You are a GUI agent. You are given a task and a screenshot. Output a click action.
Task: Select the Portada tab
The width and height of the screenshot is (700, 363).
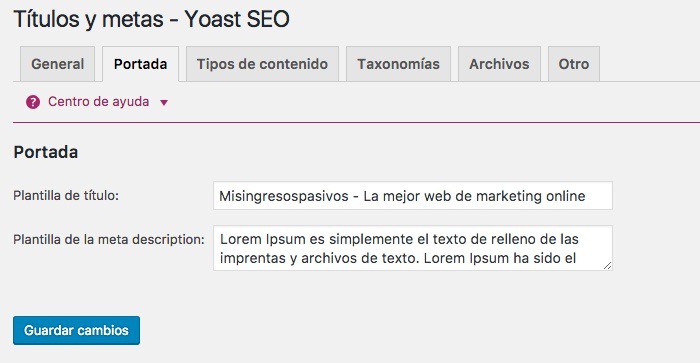(140, 64)
